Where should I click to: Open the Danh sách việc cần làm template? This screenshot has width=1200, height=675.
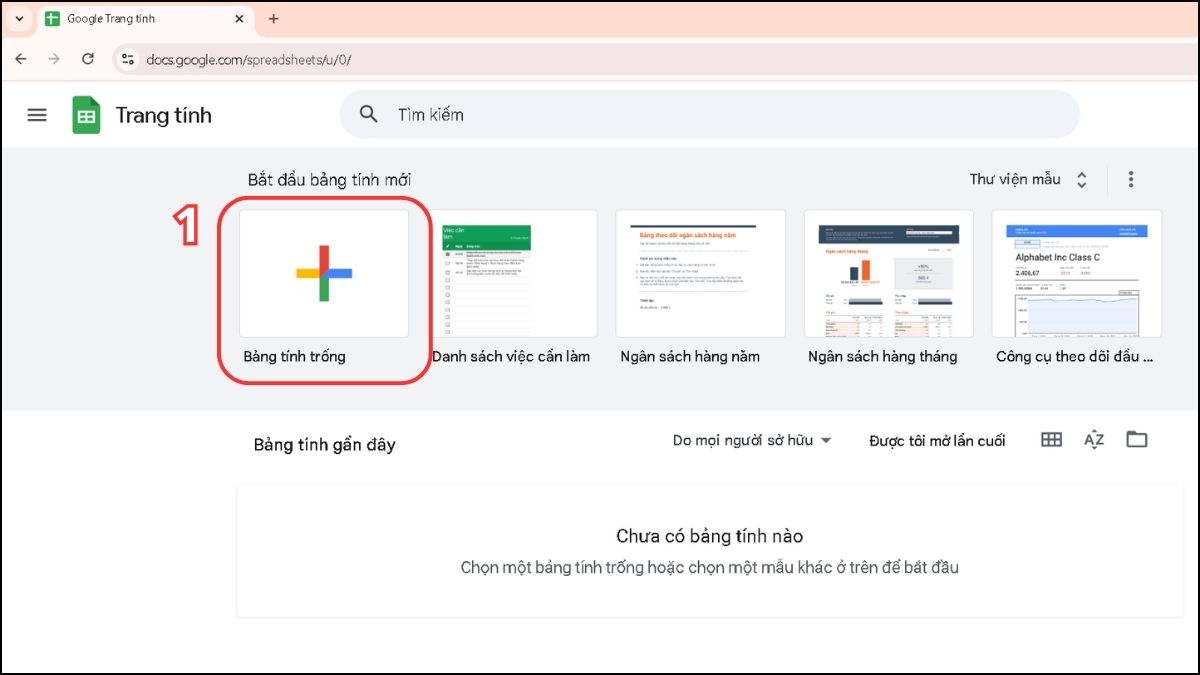pos(513,273)
